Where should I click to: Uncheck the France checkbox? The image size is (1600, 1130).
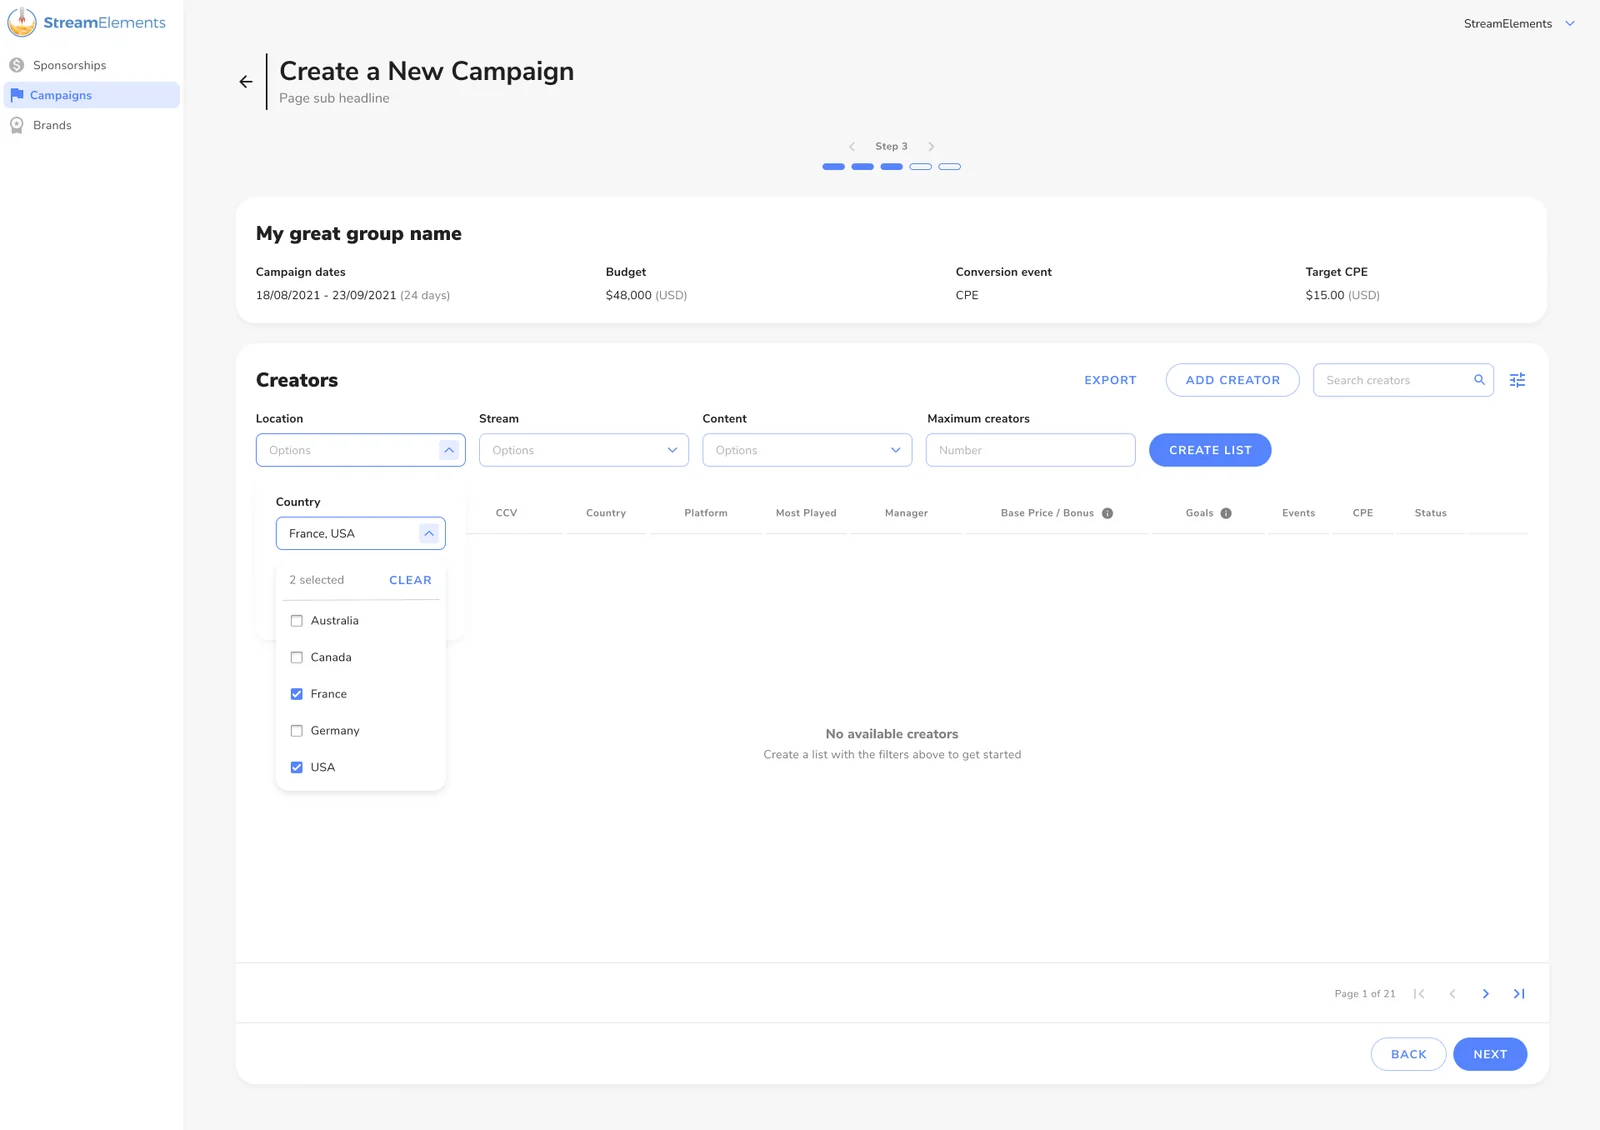point(296,694)
